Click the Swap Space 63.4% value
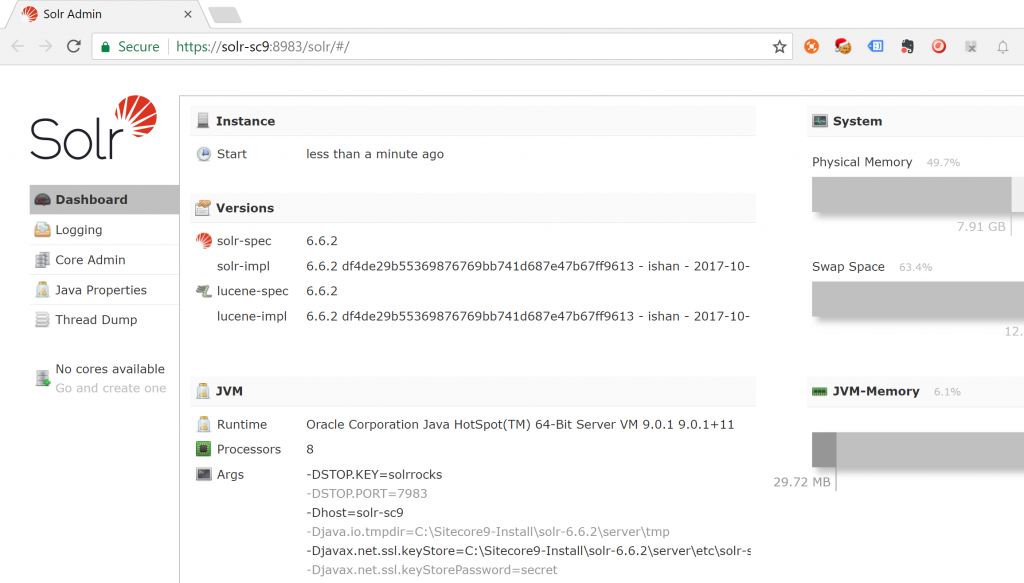 coord(916,267)
